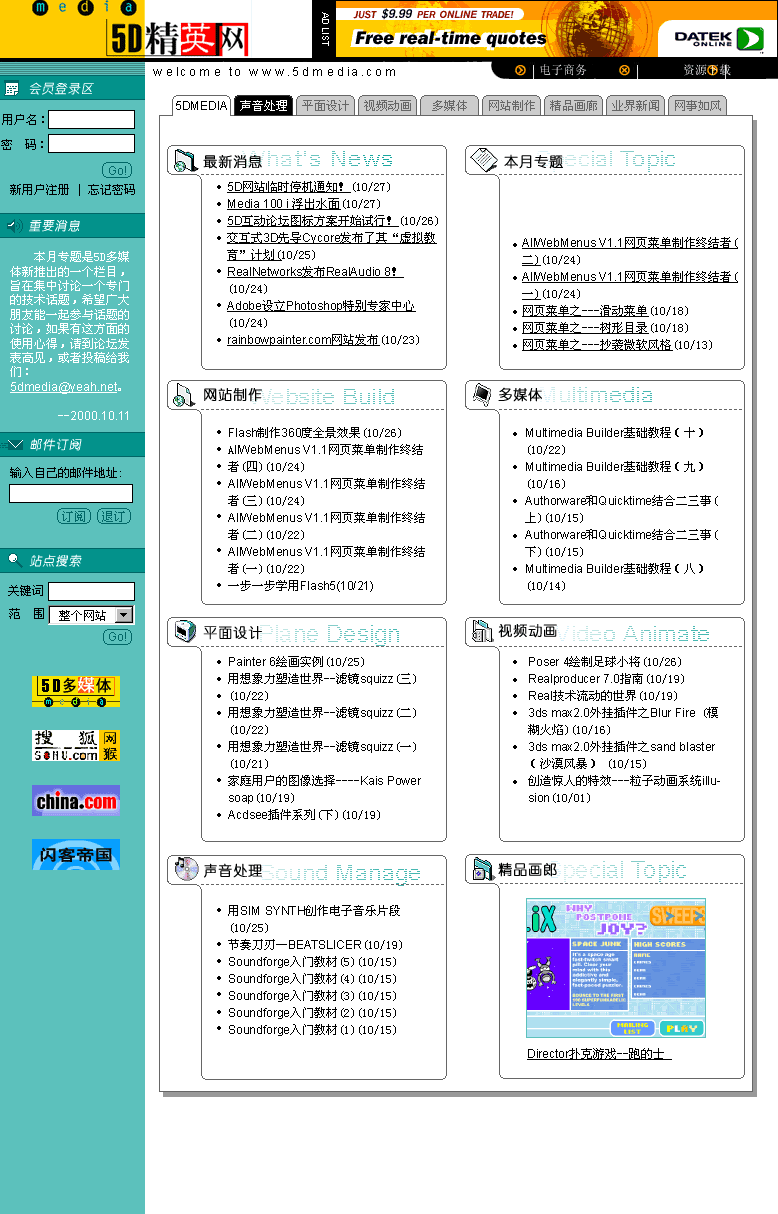Open the 资源下载 top navigation link
Image resolution: width=778 pixels, height=1214 pixels.
point(707,71)
